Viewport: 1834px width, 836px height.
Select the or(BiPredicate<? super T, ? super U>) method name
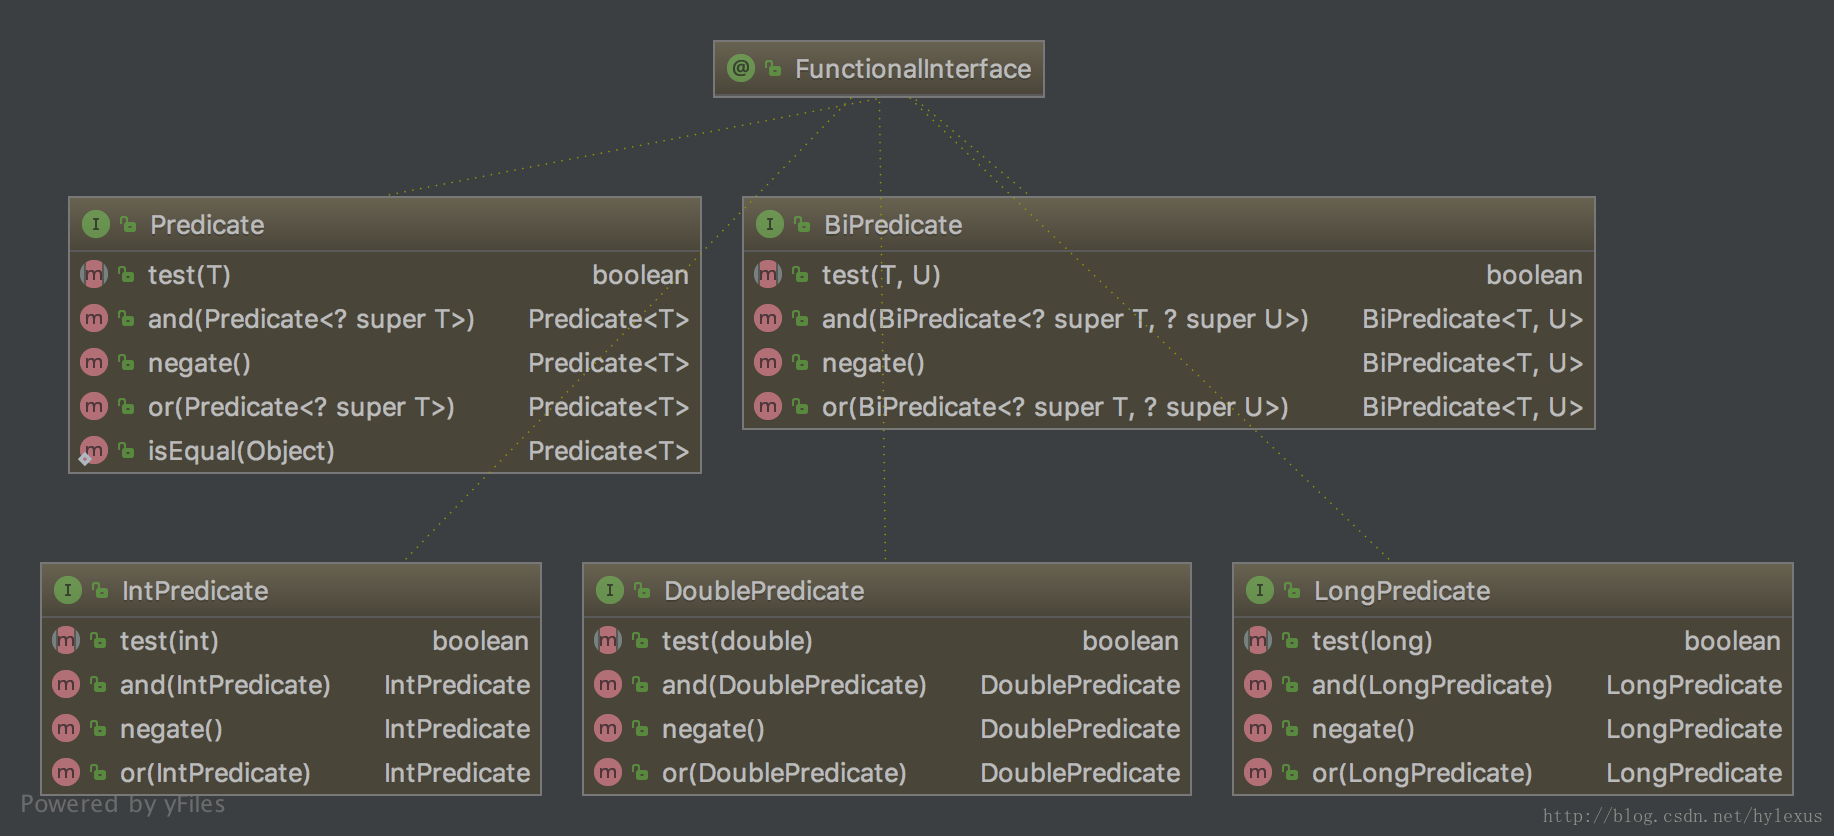click(1055, 407)
